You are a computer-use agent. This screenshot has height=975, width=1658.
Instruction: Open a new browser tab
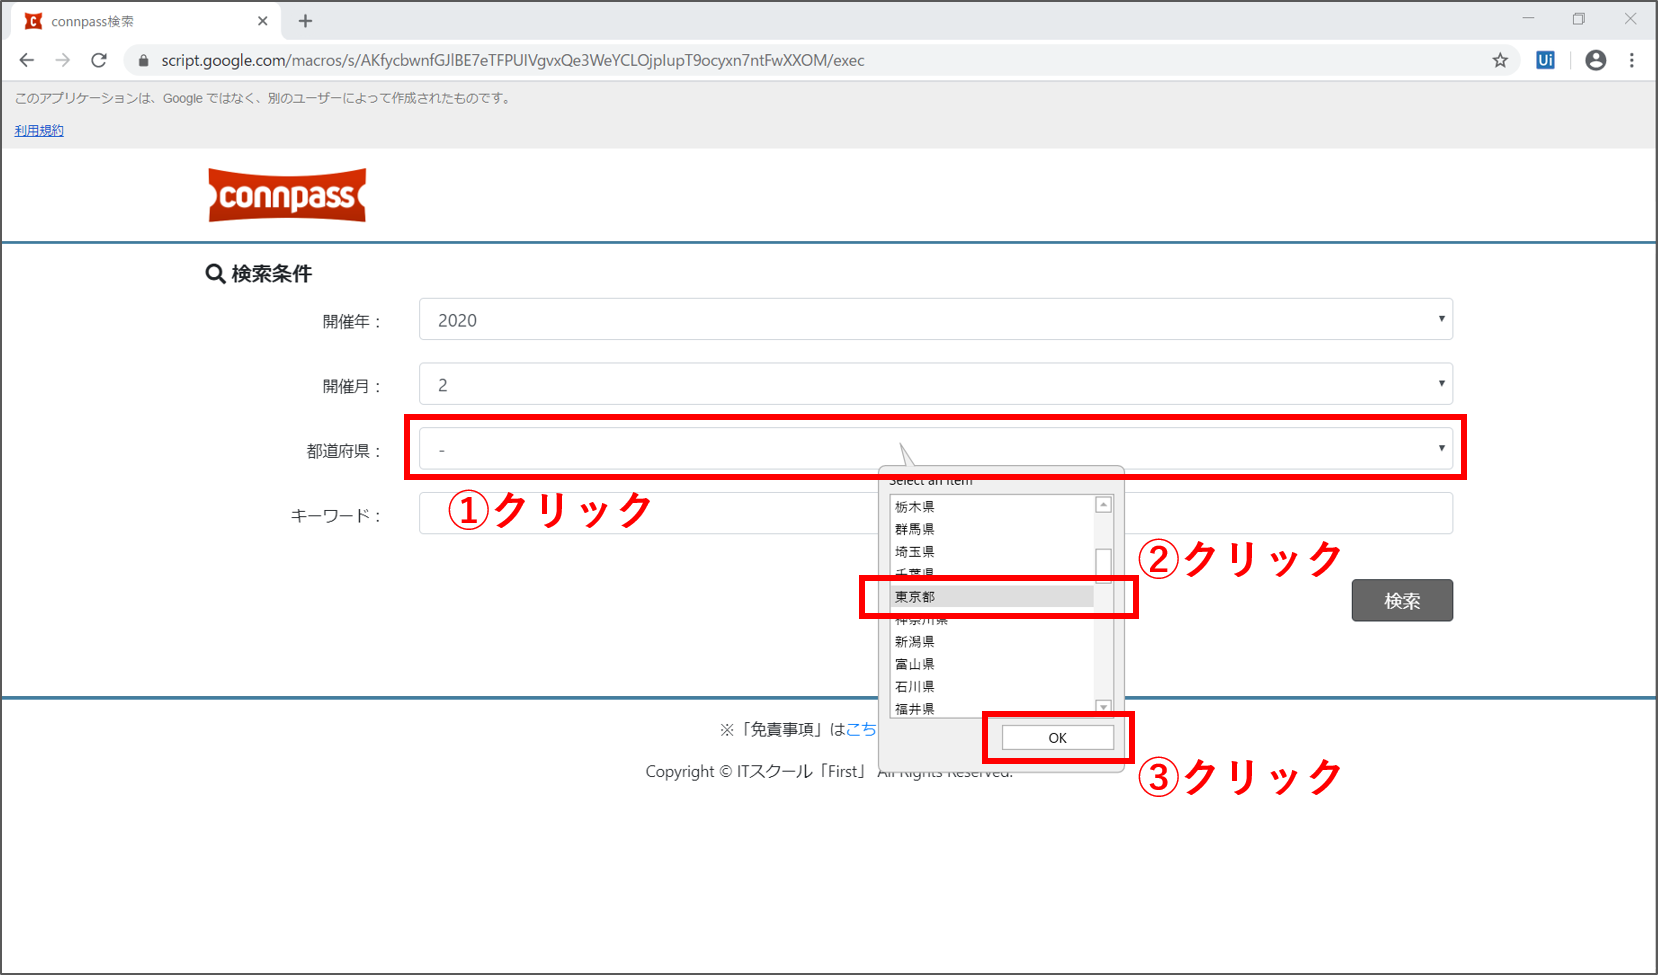(x=306, y=21)
